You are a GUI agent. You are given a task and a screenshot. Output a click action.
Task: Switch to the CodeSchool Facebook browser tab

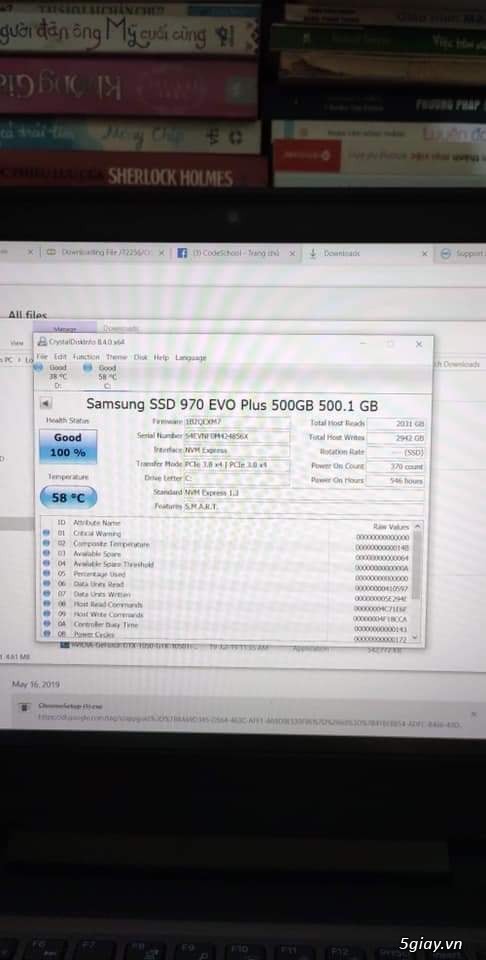tap(235, 253)
